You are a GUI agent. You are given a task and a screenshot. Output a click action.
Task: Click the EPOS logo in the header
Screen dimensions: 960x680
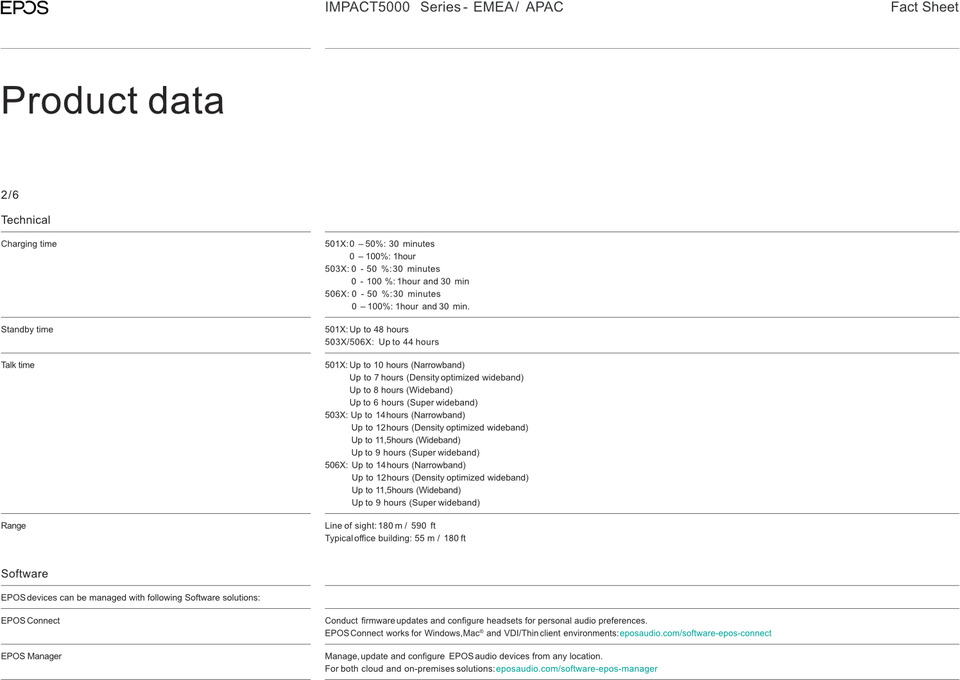pos(25,8)
